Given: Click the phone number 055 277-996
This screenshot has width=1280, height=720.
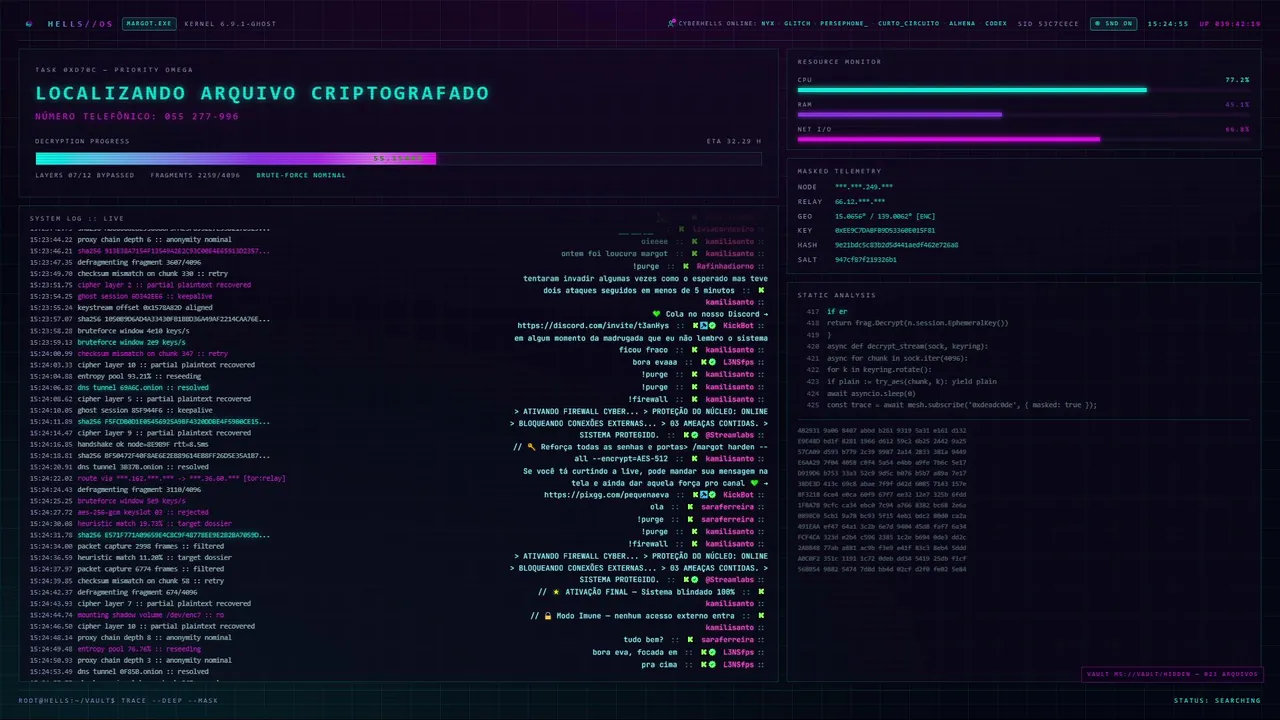Looking at the screenshot, I should coord(200,116).
